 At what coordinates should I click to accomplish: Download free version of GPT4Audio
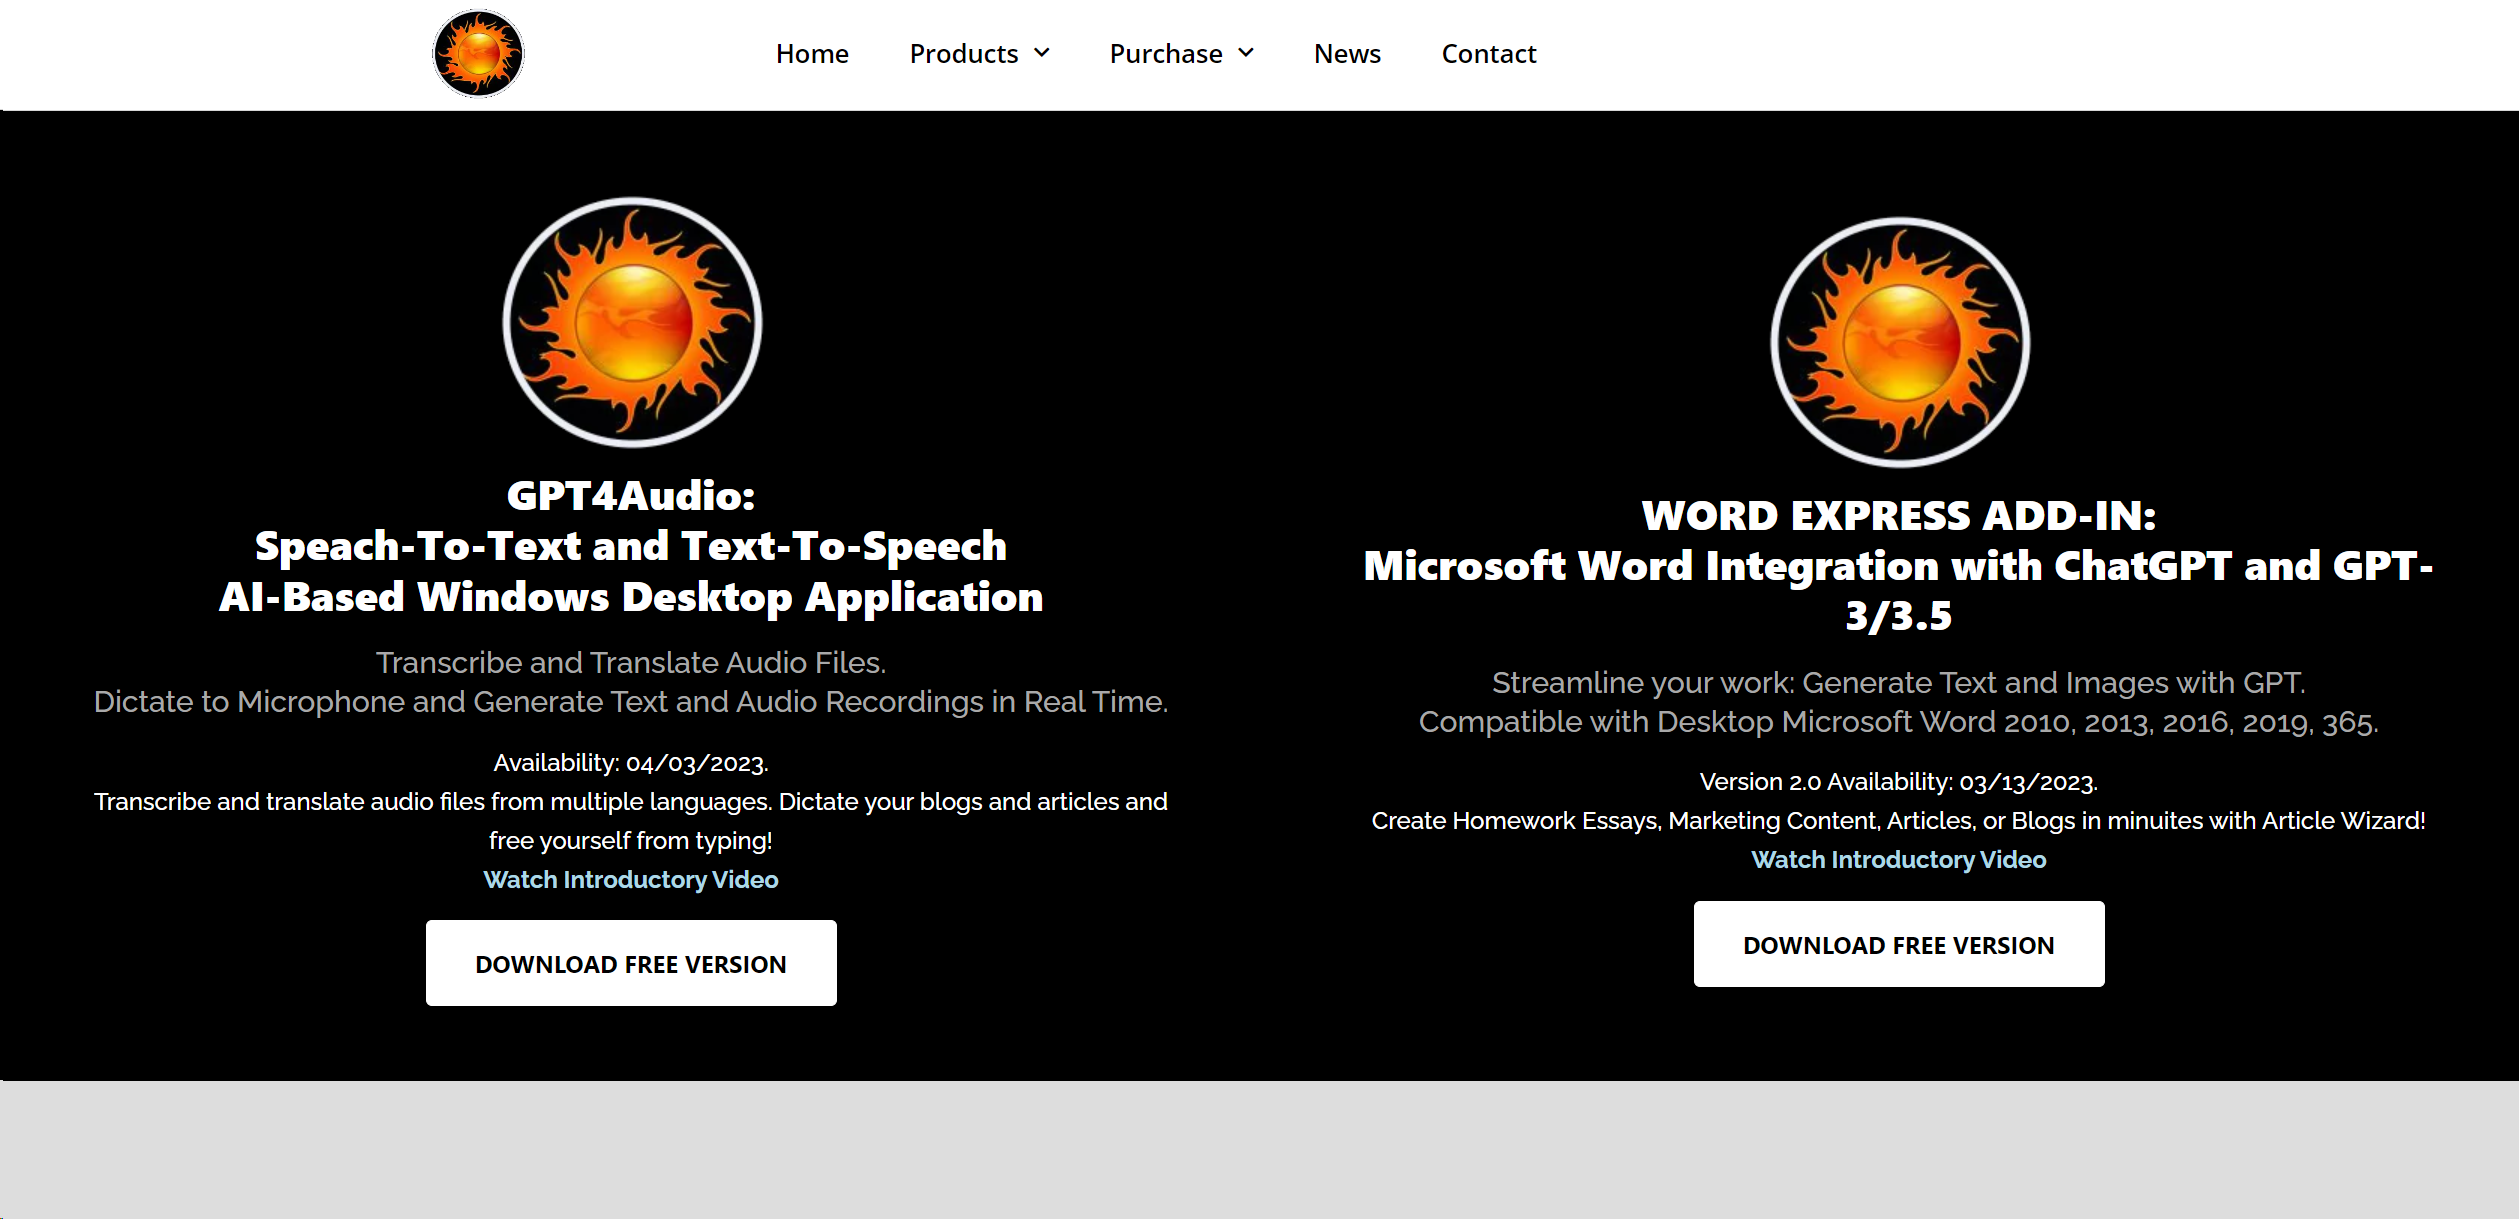(x=631, y=963)
